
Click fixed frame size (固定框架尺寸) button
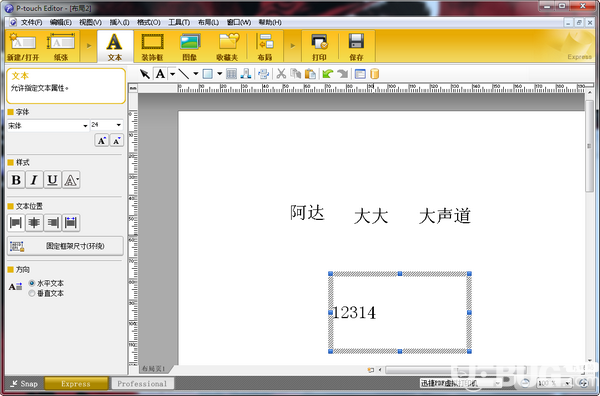pos(65,246)
